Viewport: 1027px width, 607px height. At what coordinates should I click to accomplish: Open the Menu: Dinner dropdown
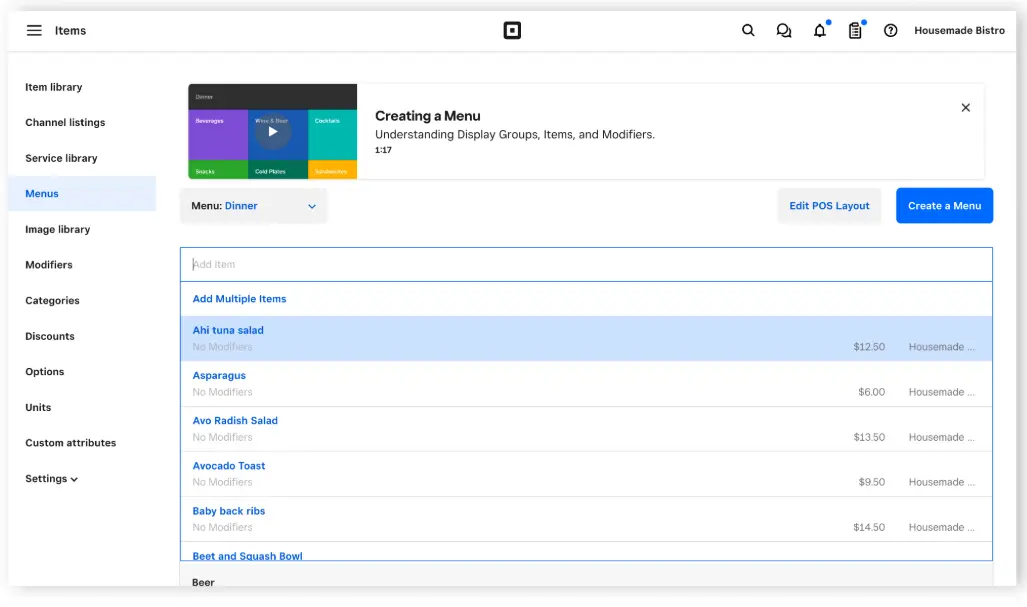[x=253, y=206]
